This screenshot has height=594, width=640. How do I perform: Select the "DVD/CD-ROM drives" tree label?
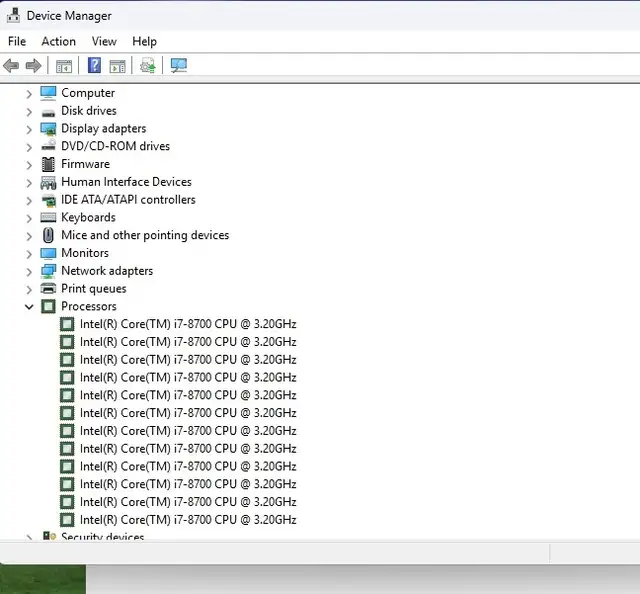(116, 146)
